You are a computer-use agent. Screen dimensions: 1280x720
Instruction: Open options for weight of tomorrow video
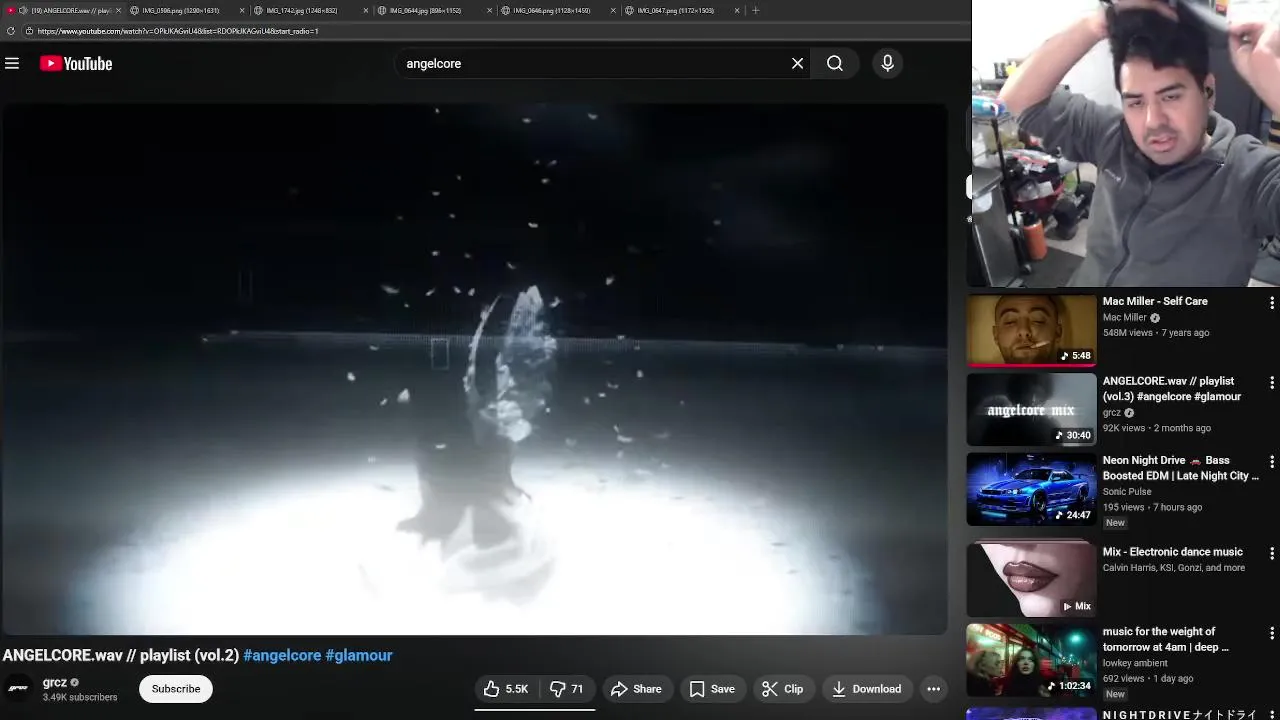[x=1271, y=633]
